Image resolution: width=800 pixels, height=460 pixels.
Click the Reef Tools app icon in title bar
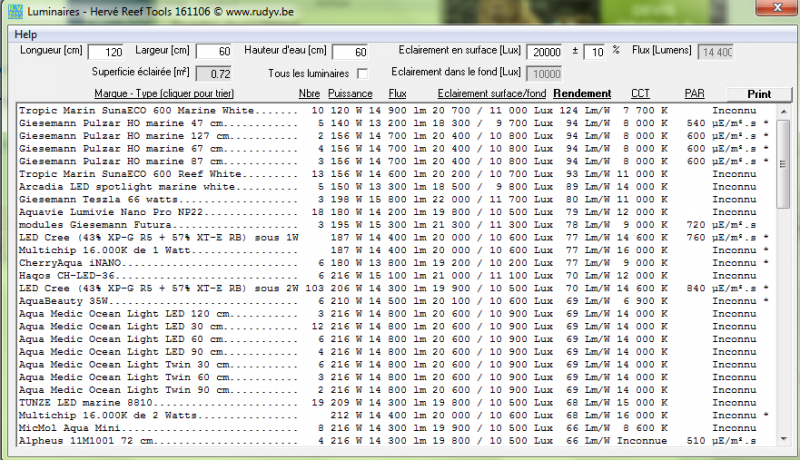(15, 11)
